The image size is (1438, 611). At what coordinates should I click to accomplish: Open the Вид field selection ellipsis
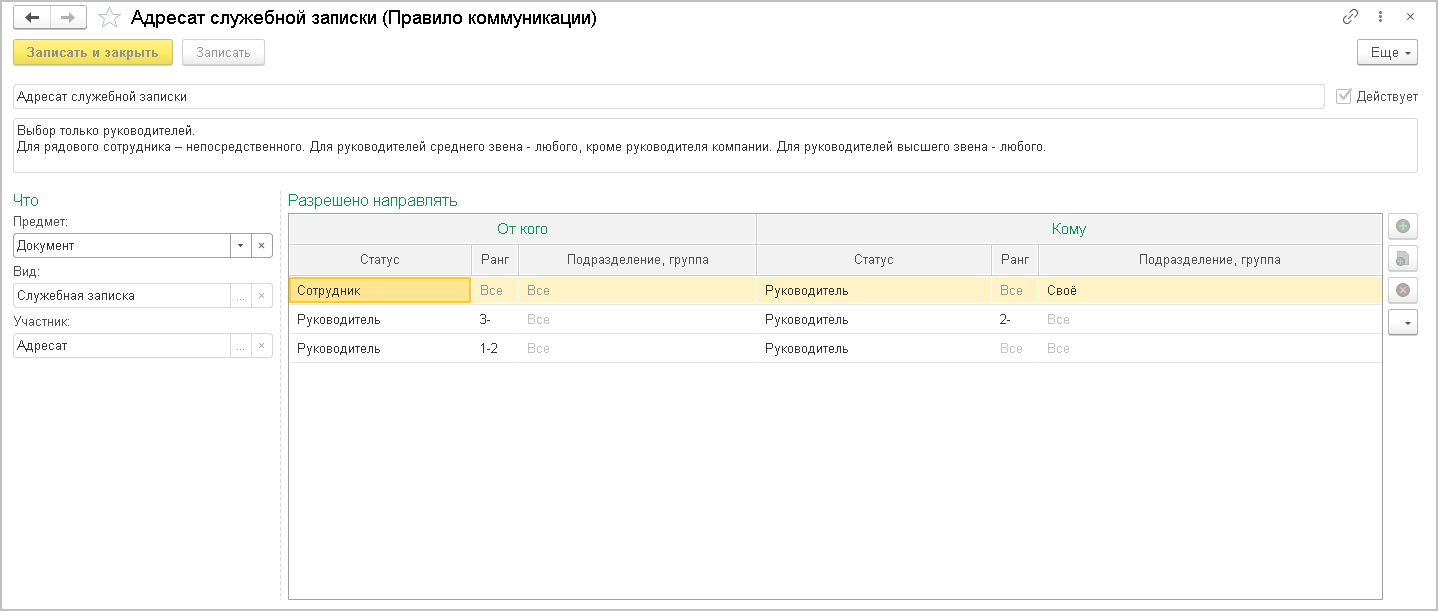click(x=240, y=295)
